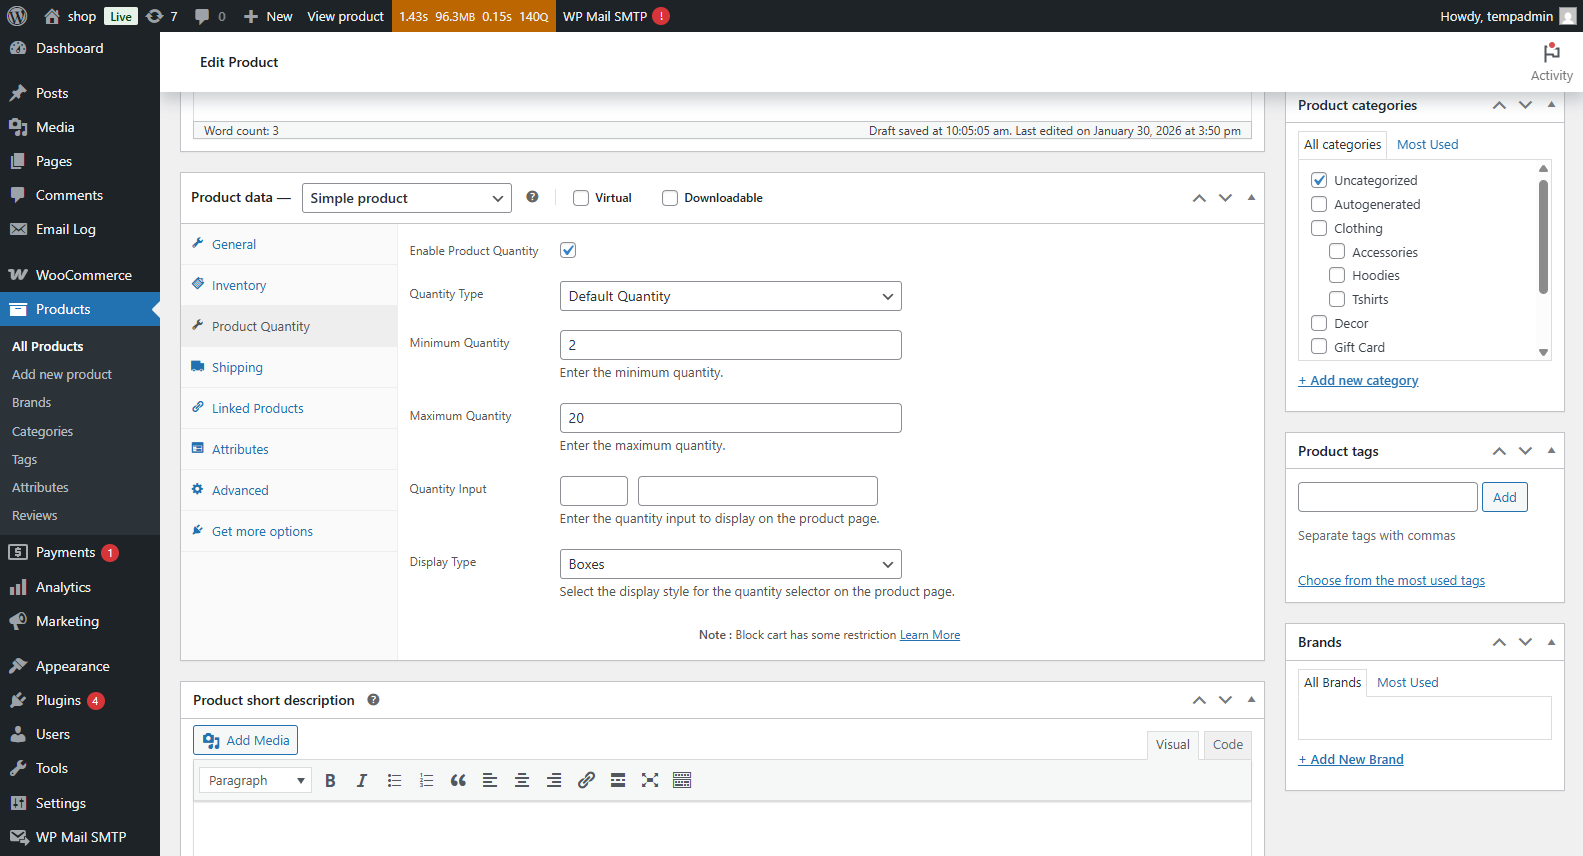Open the Simple product type dropdown
The height and width of the screenshot is (856, 1583).
point(406,198)
